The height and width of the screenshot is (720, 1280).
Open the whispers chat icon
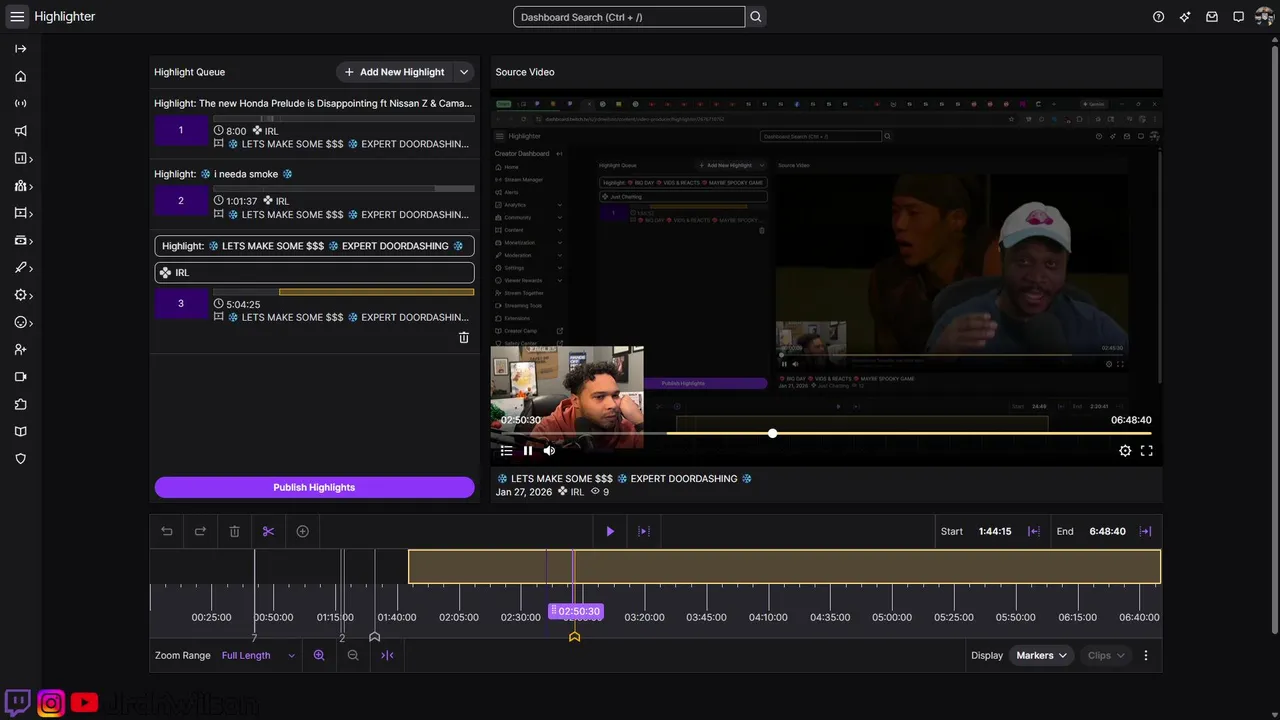pos(1238,17)
